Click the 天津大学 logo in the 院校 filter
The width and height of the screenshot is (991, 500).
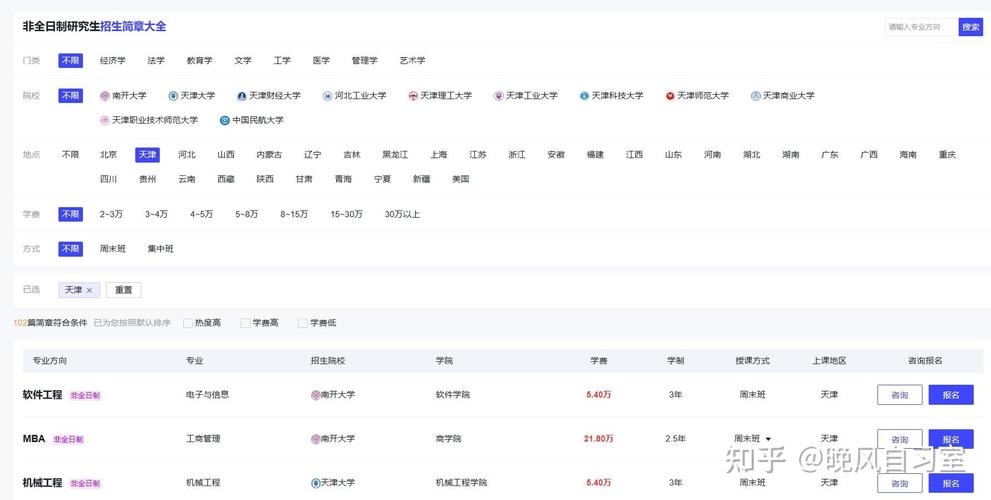173,96
